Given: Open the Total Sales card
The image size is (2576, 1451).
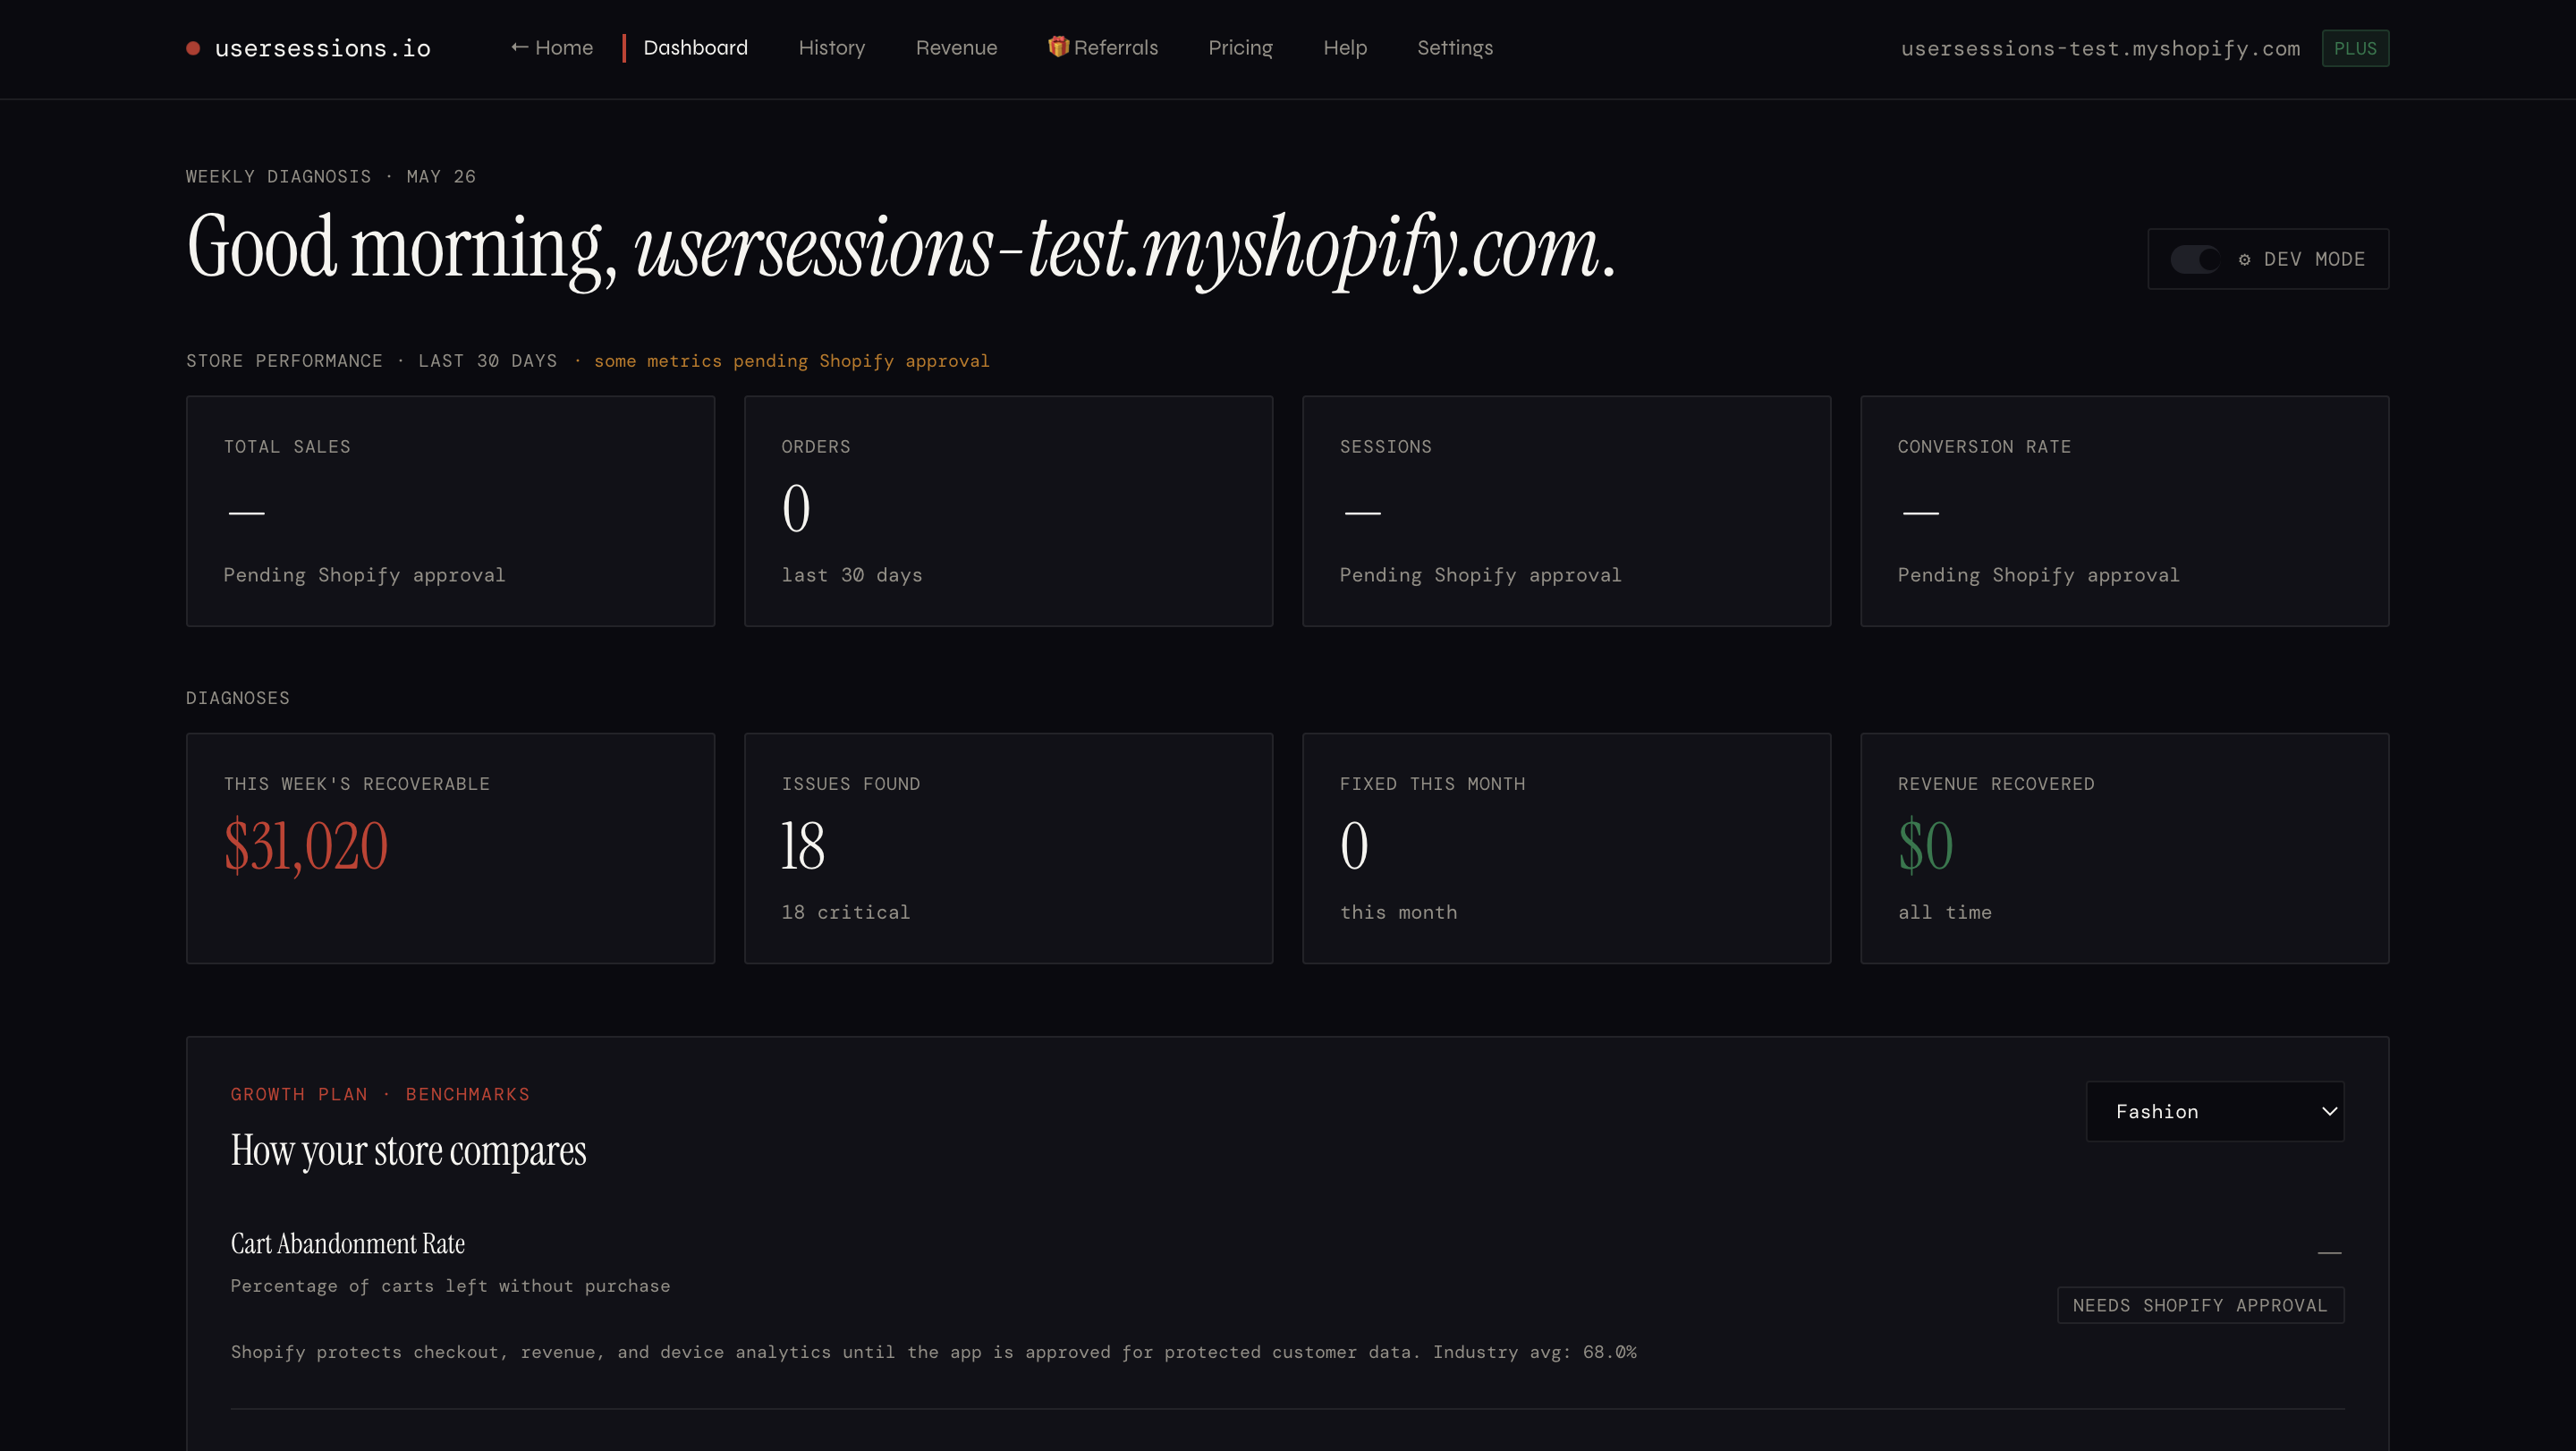Looking at the screenshot, I should pos(450,511).
